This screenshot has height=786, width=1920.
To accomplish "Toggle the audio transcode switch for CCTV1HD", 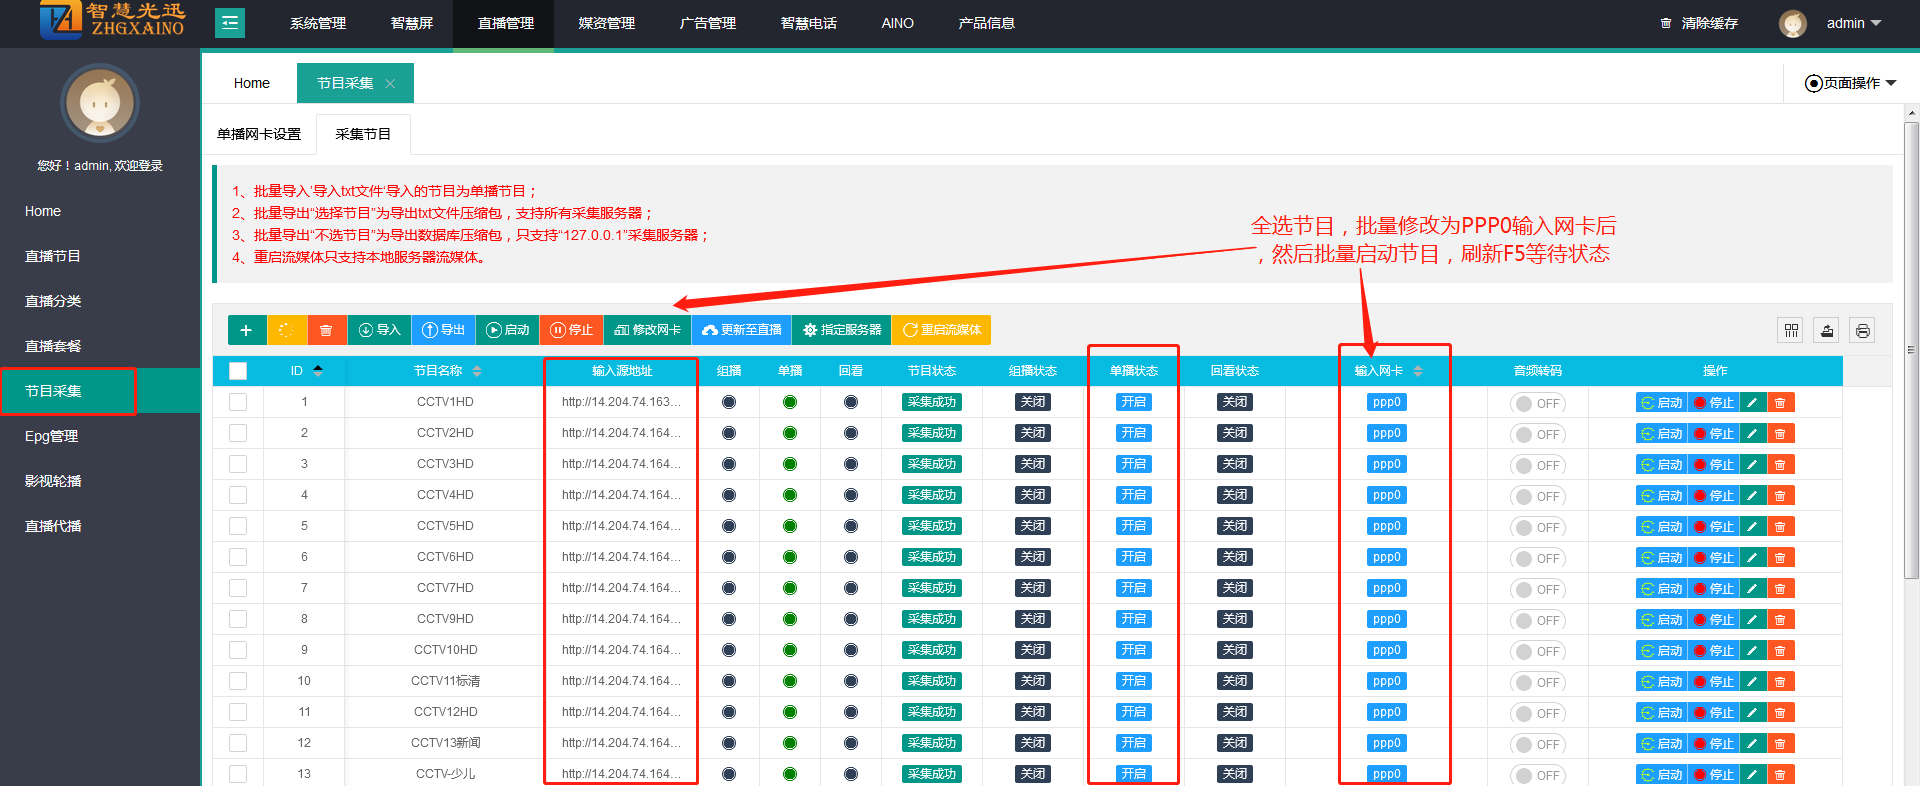I will [1537, 404].
